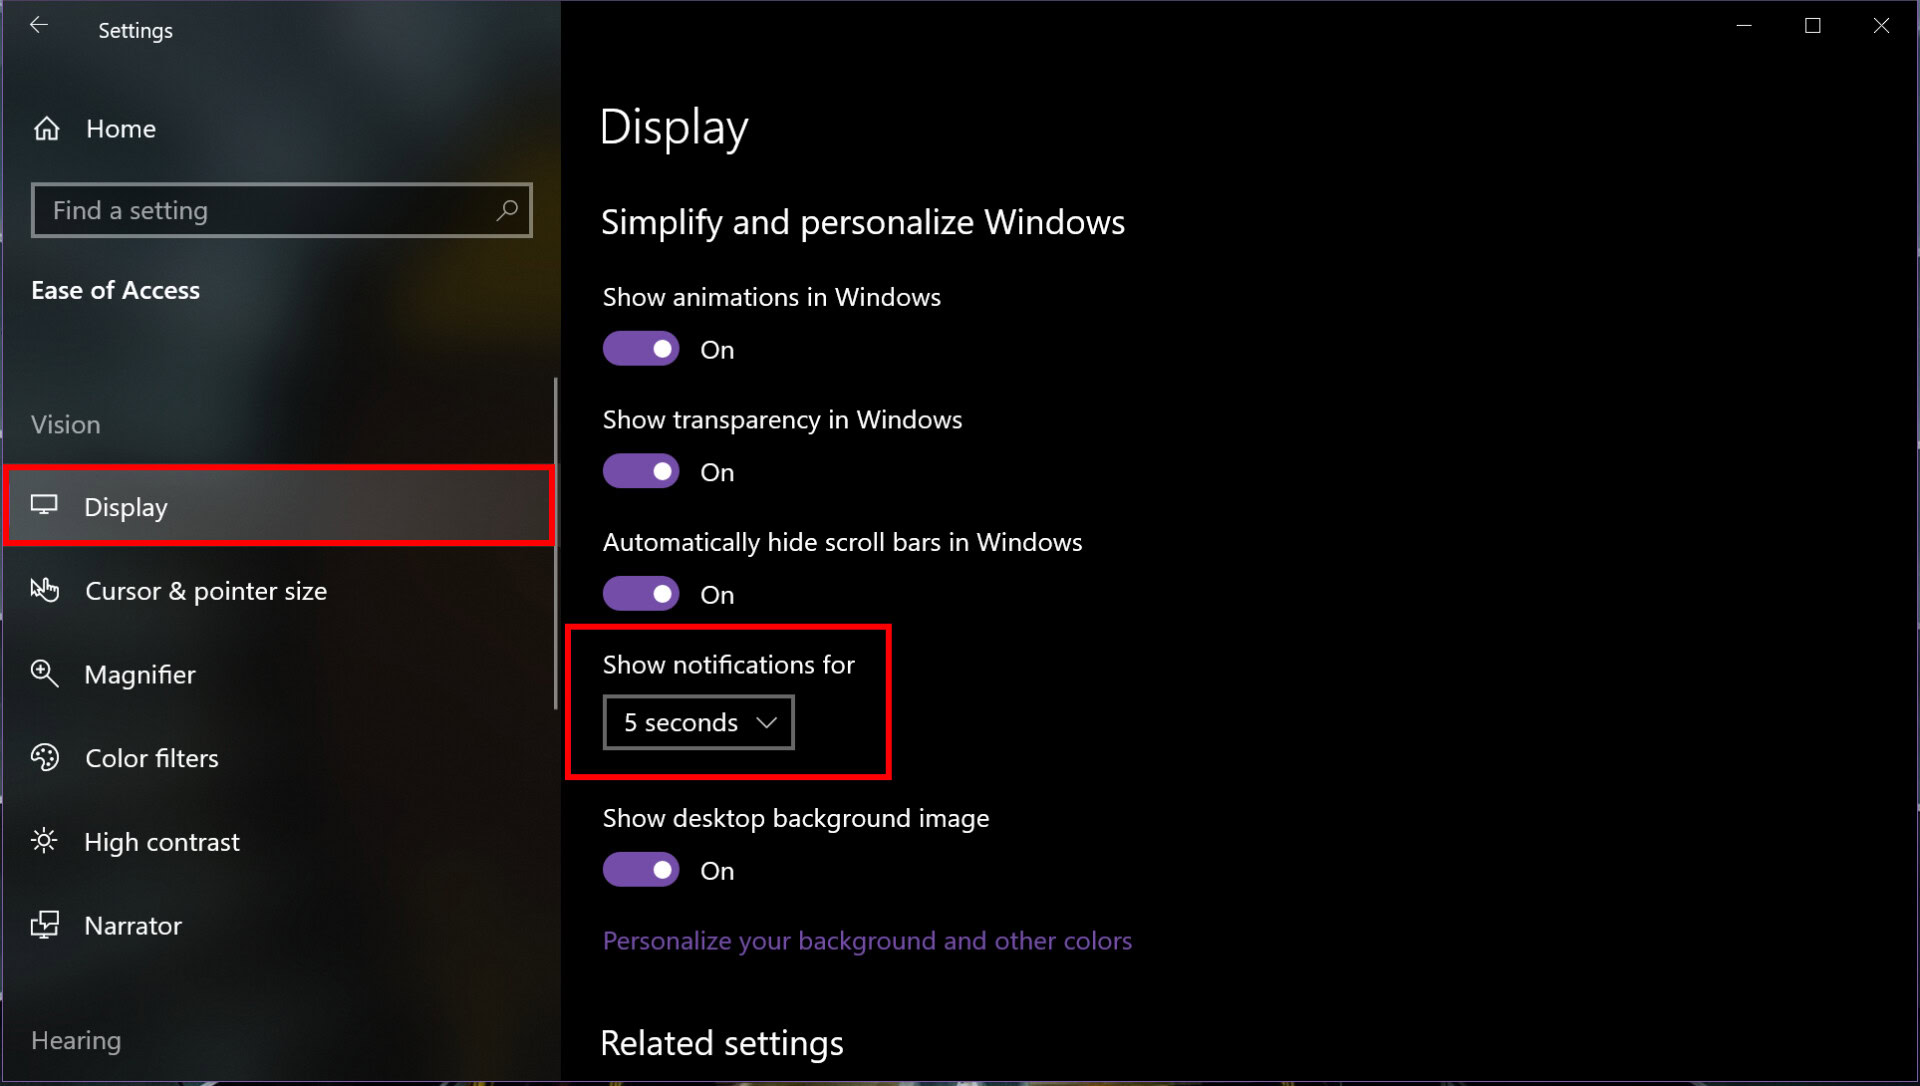Click the Magnifier icon in sidebar
Image resolution: width=1920 pixels, height=1086 pixels.
point(46,673)
